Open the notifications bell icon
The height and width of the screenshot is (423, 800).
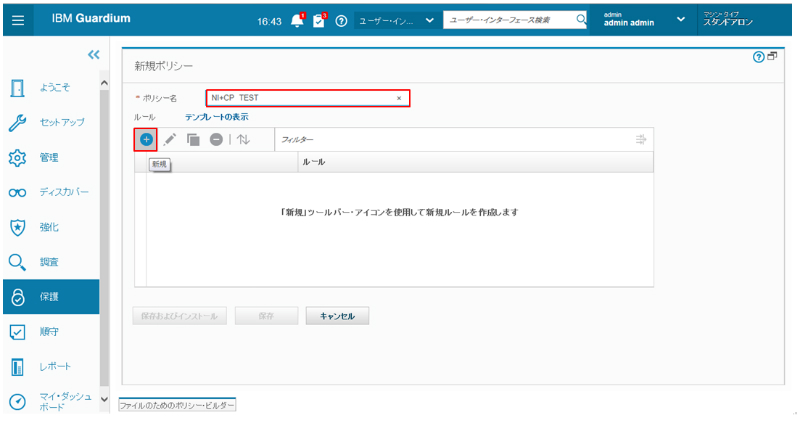coord(297,21)
